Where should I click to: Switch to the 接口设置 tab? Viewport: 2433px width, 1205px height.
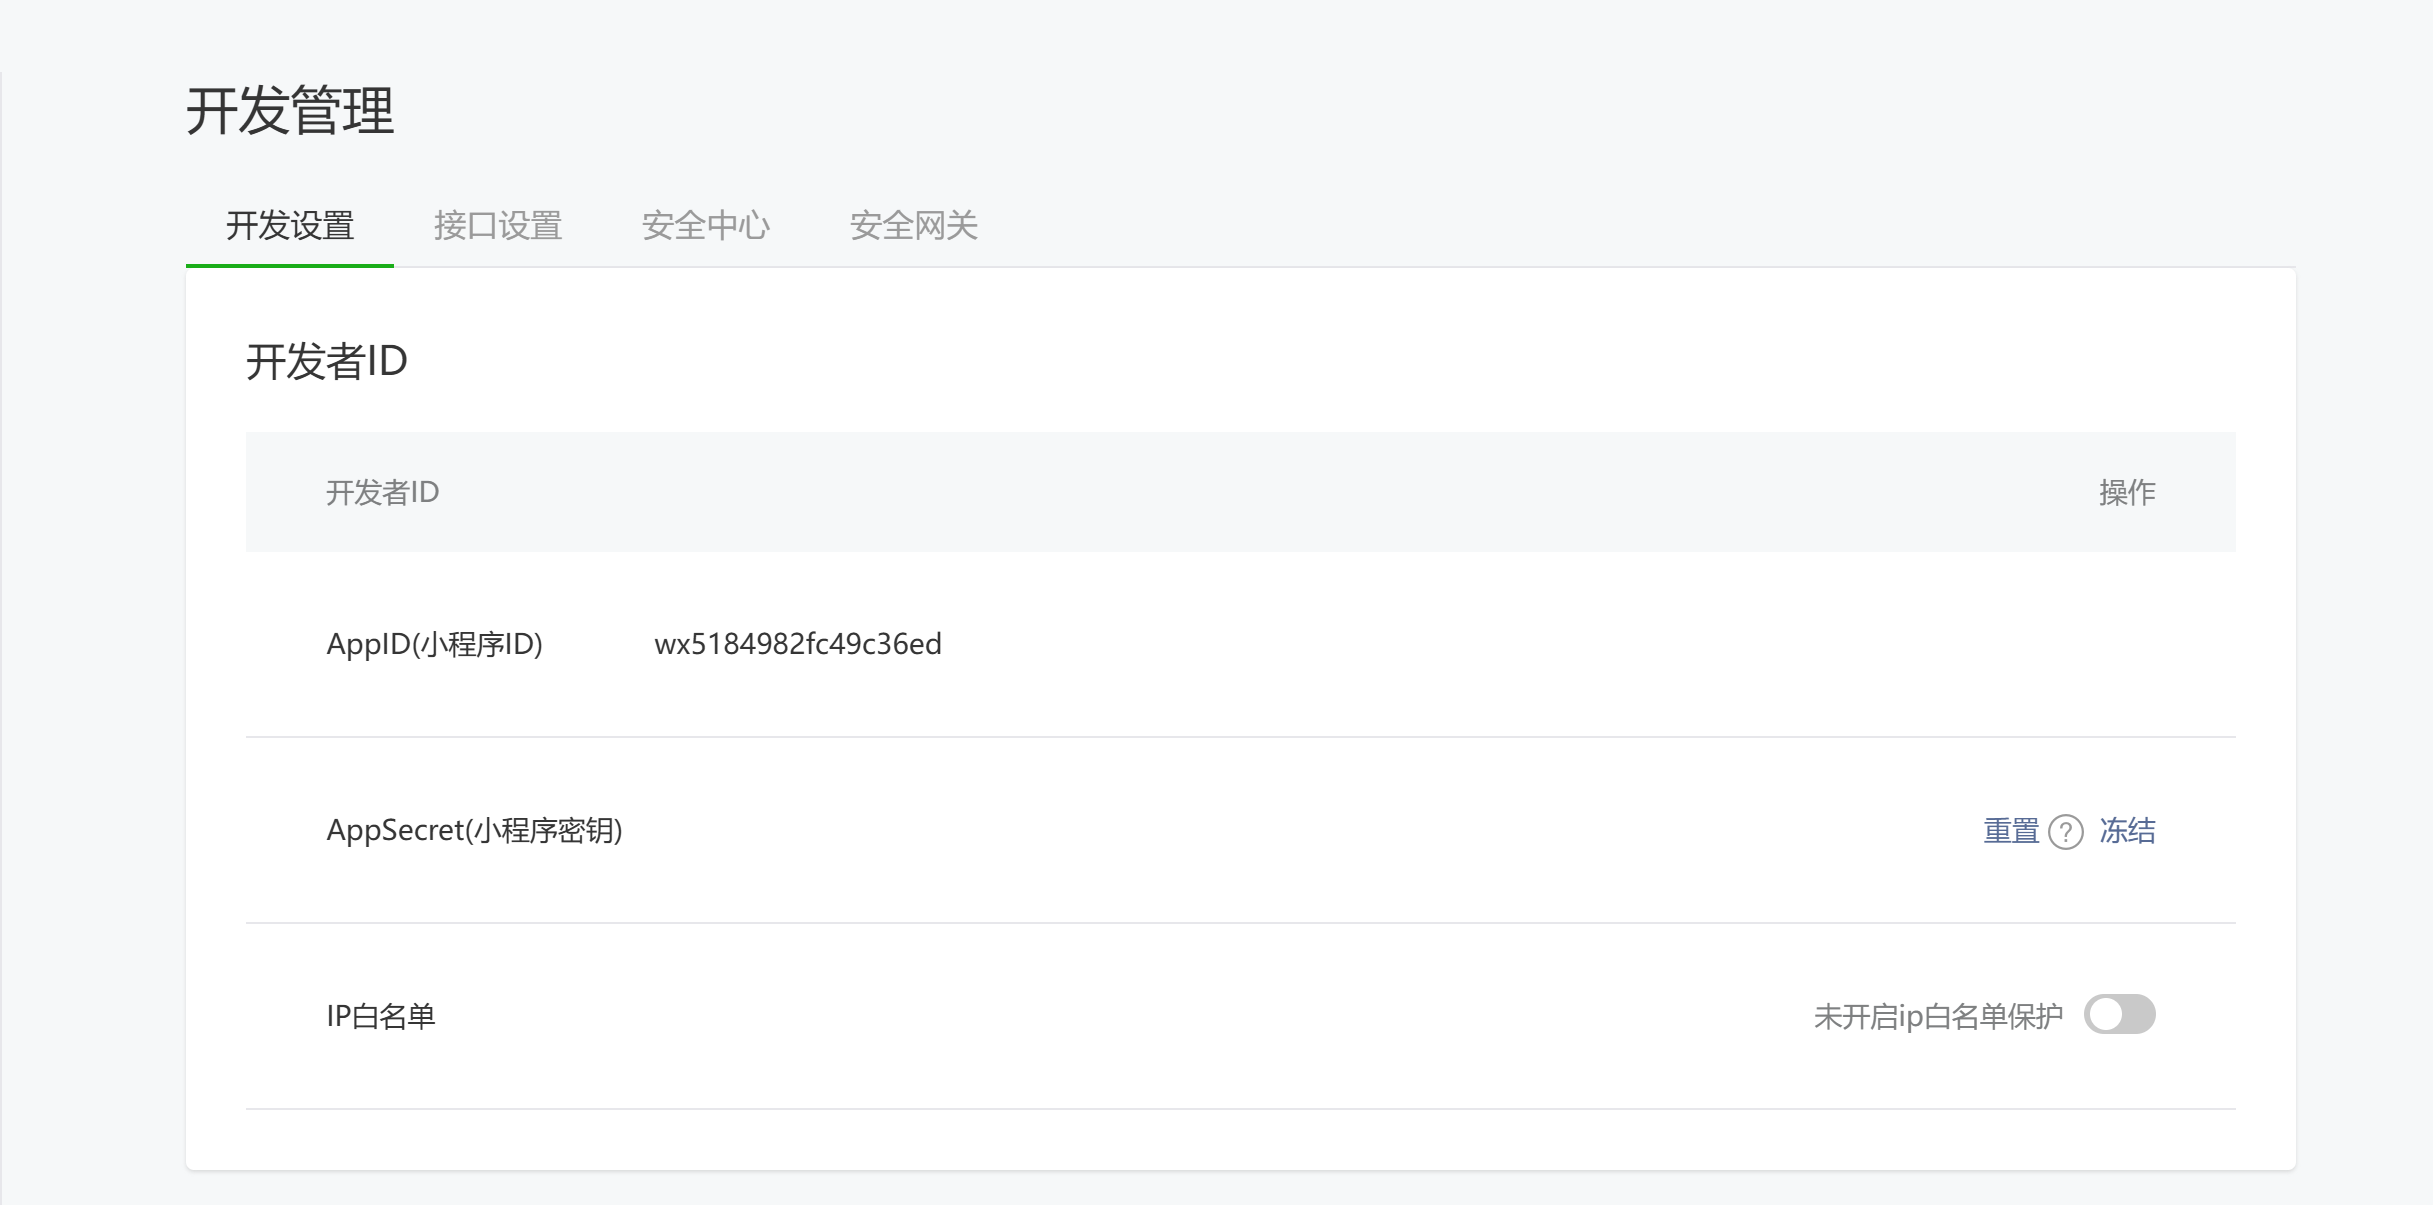pos(498,226)
